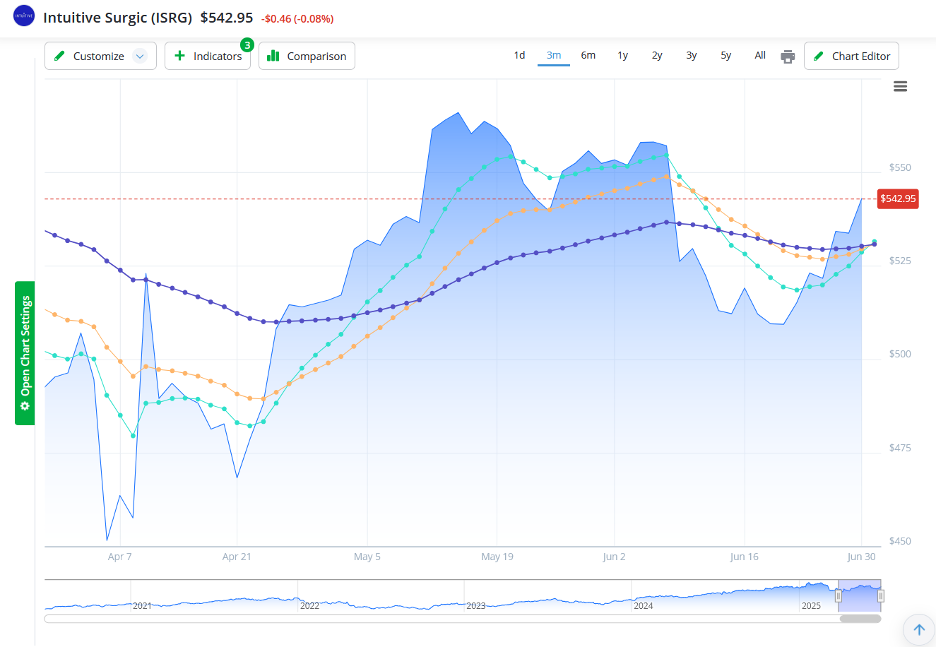
Task: Open Chart Settings side tab
Action: tap(25, 353)
